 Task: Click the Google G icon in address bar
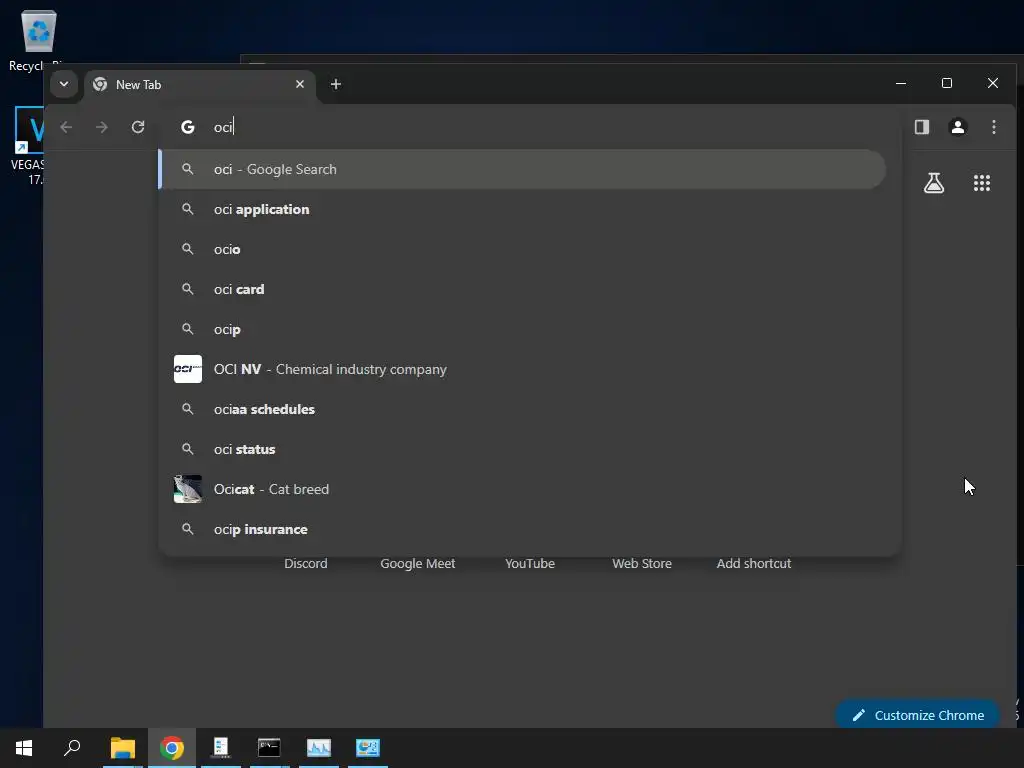[187, 127]
